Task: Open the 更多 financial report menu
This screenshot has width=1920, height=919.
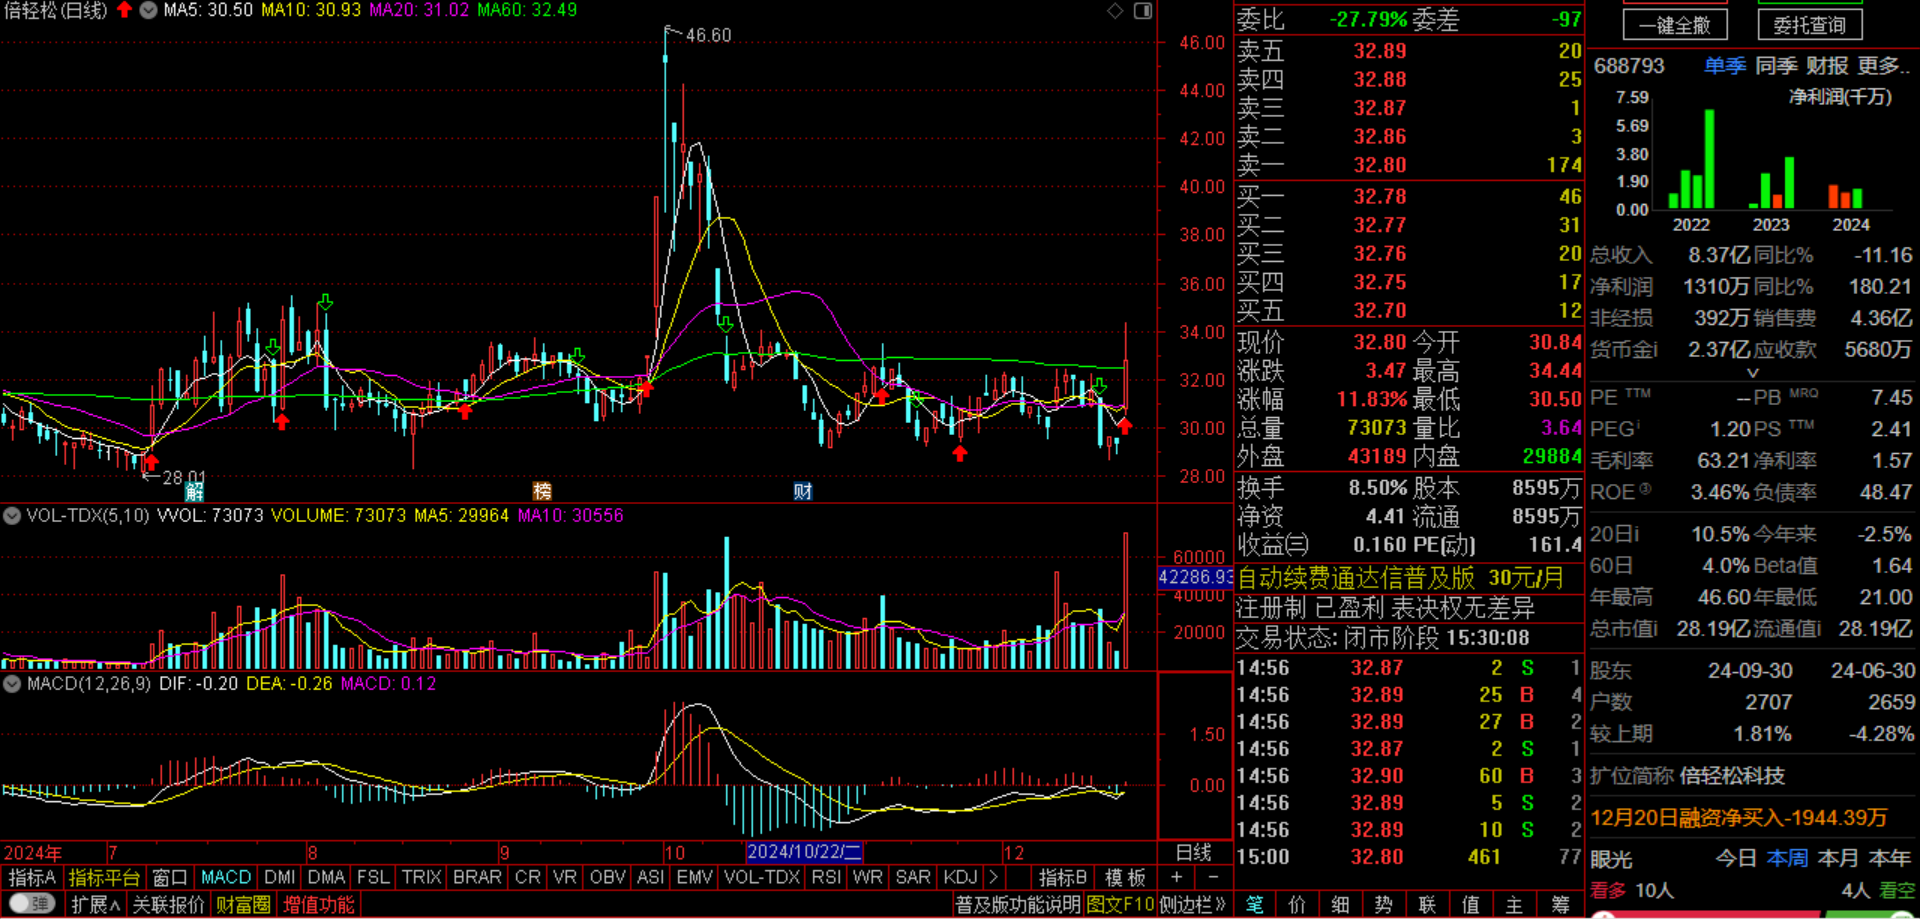Action: 1883,66
